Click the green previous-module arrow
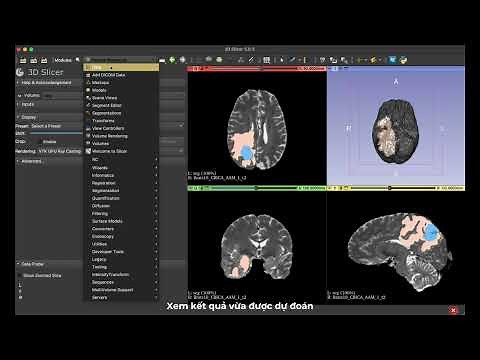Viewport: 480px width, 360px height. pos(172,60)
